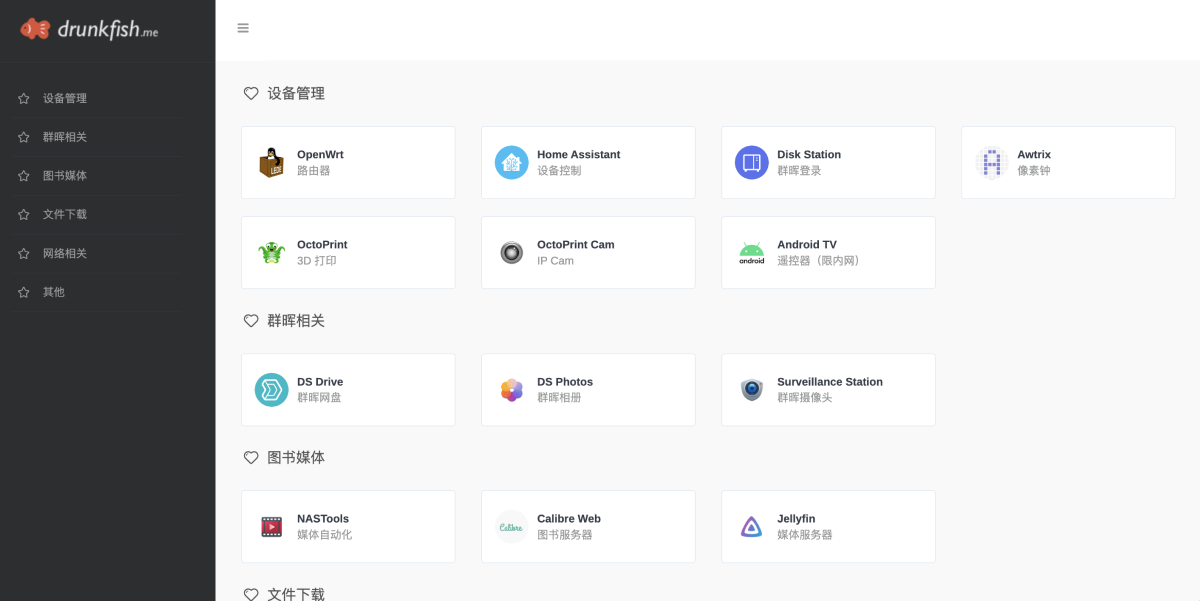
Task: Select 网络相关 in the sidebar
Action: click(x=65, y=253)
